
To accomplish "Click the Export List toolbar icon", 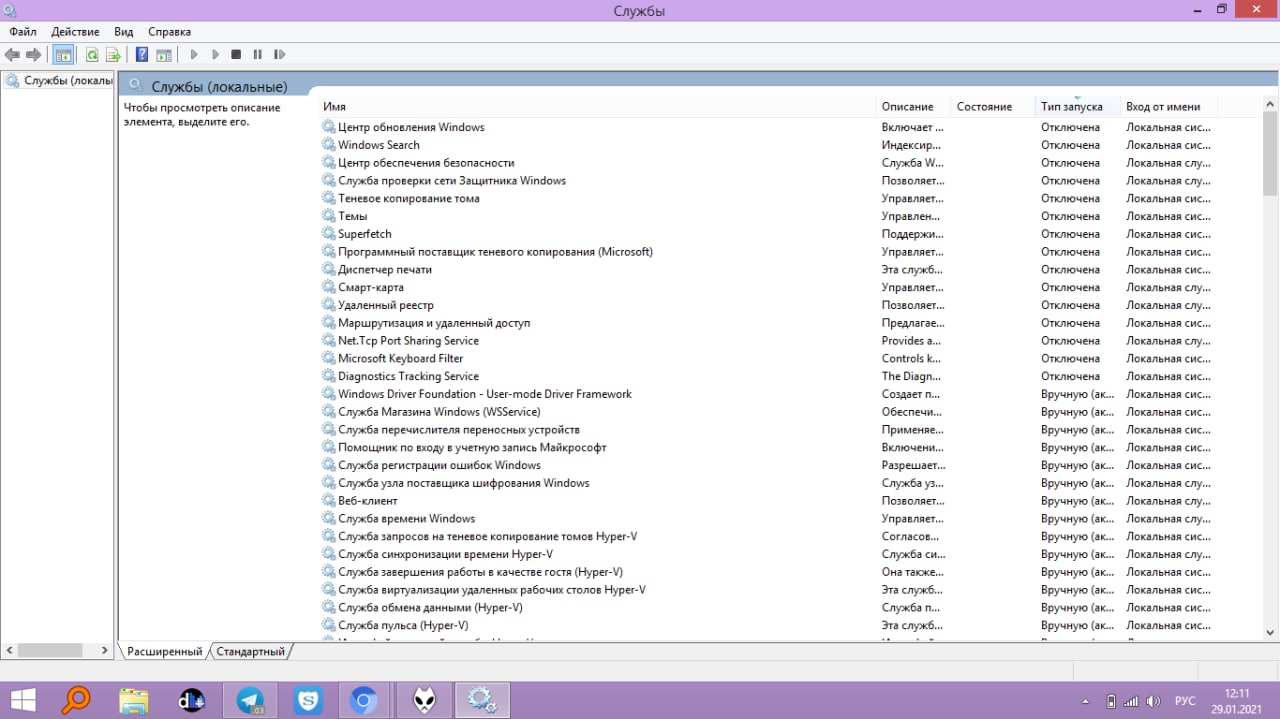I will [113, 55].
